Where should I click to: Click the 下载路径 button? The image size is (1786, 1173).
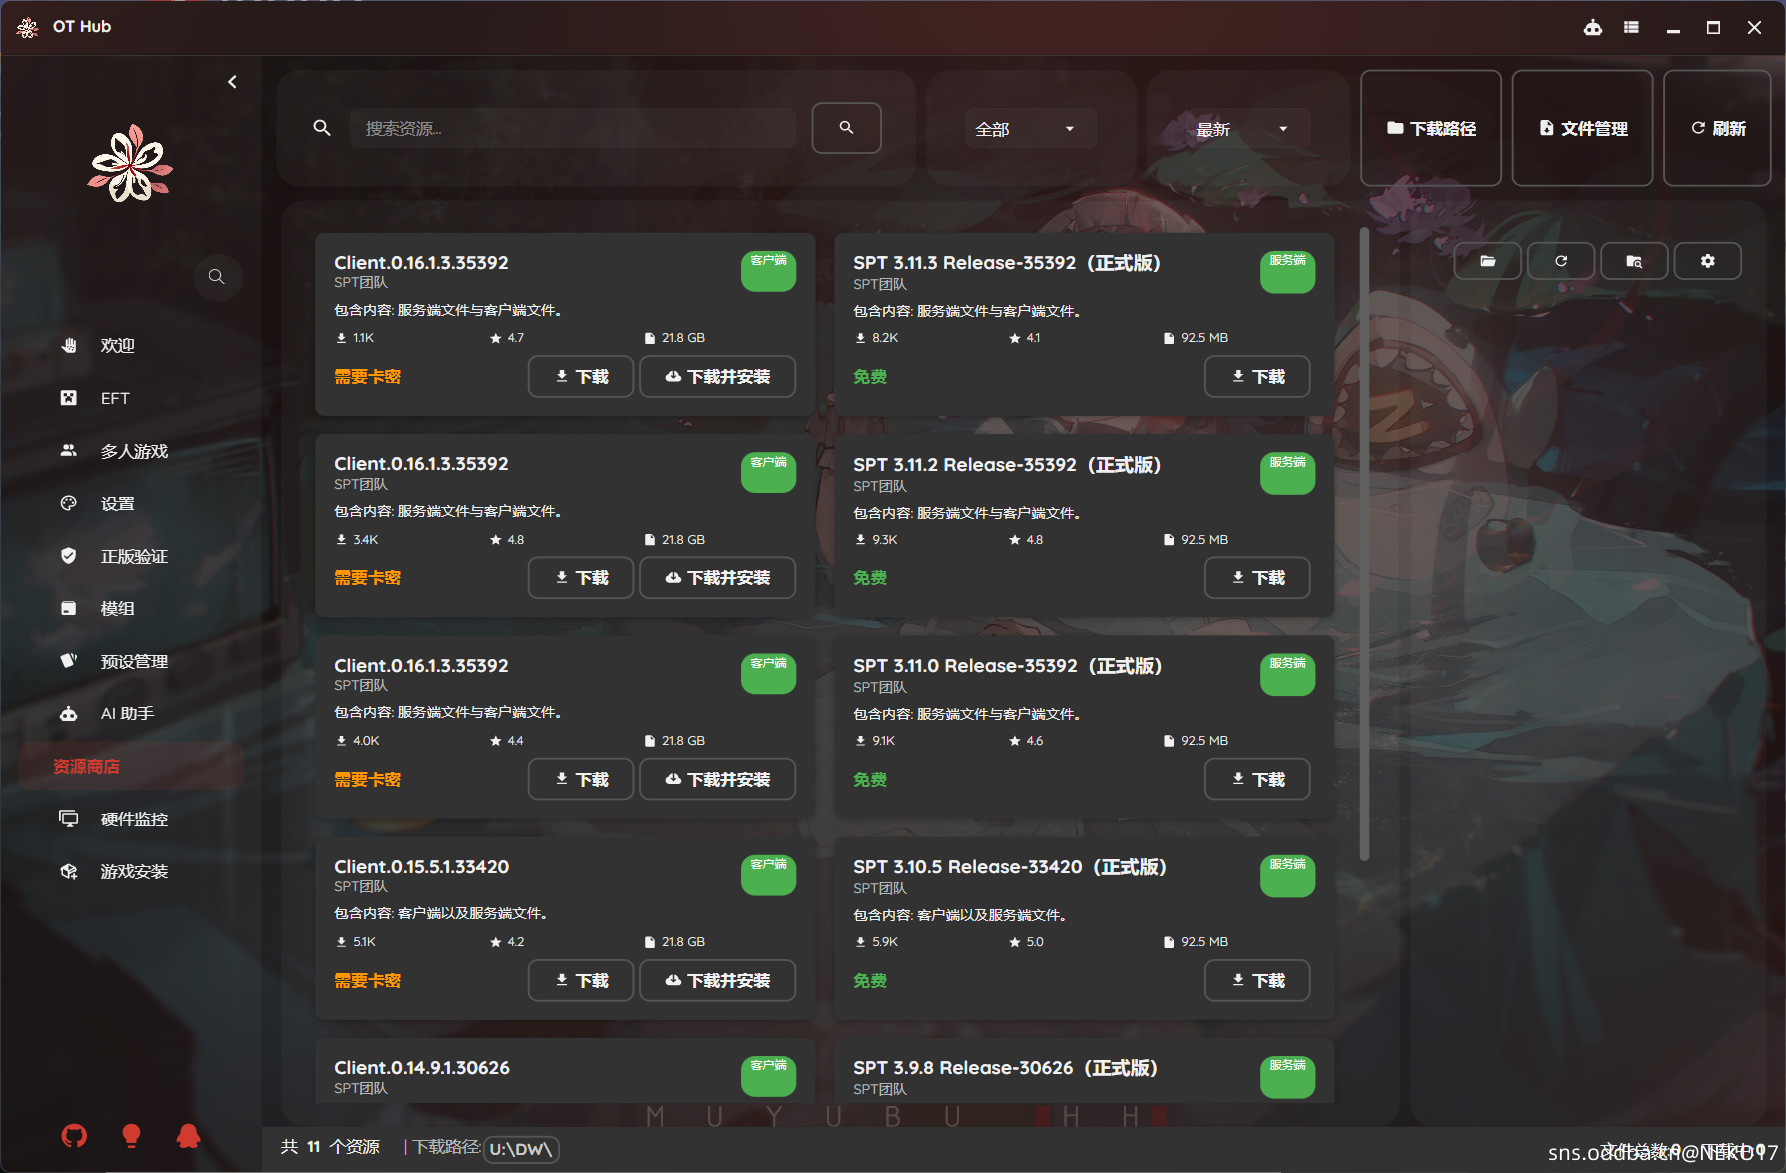coord(1431,128)
